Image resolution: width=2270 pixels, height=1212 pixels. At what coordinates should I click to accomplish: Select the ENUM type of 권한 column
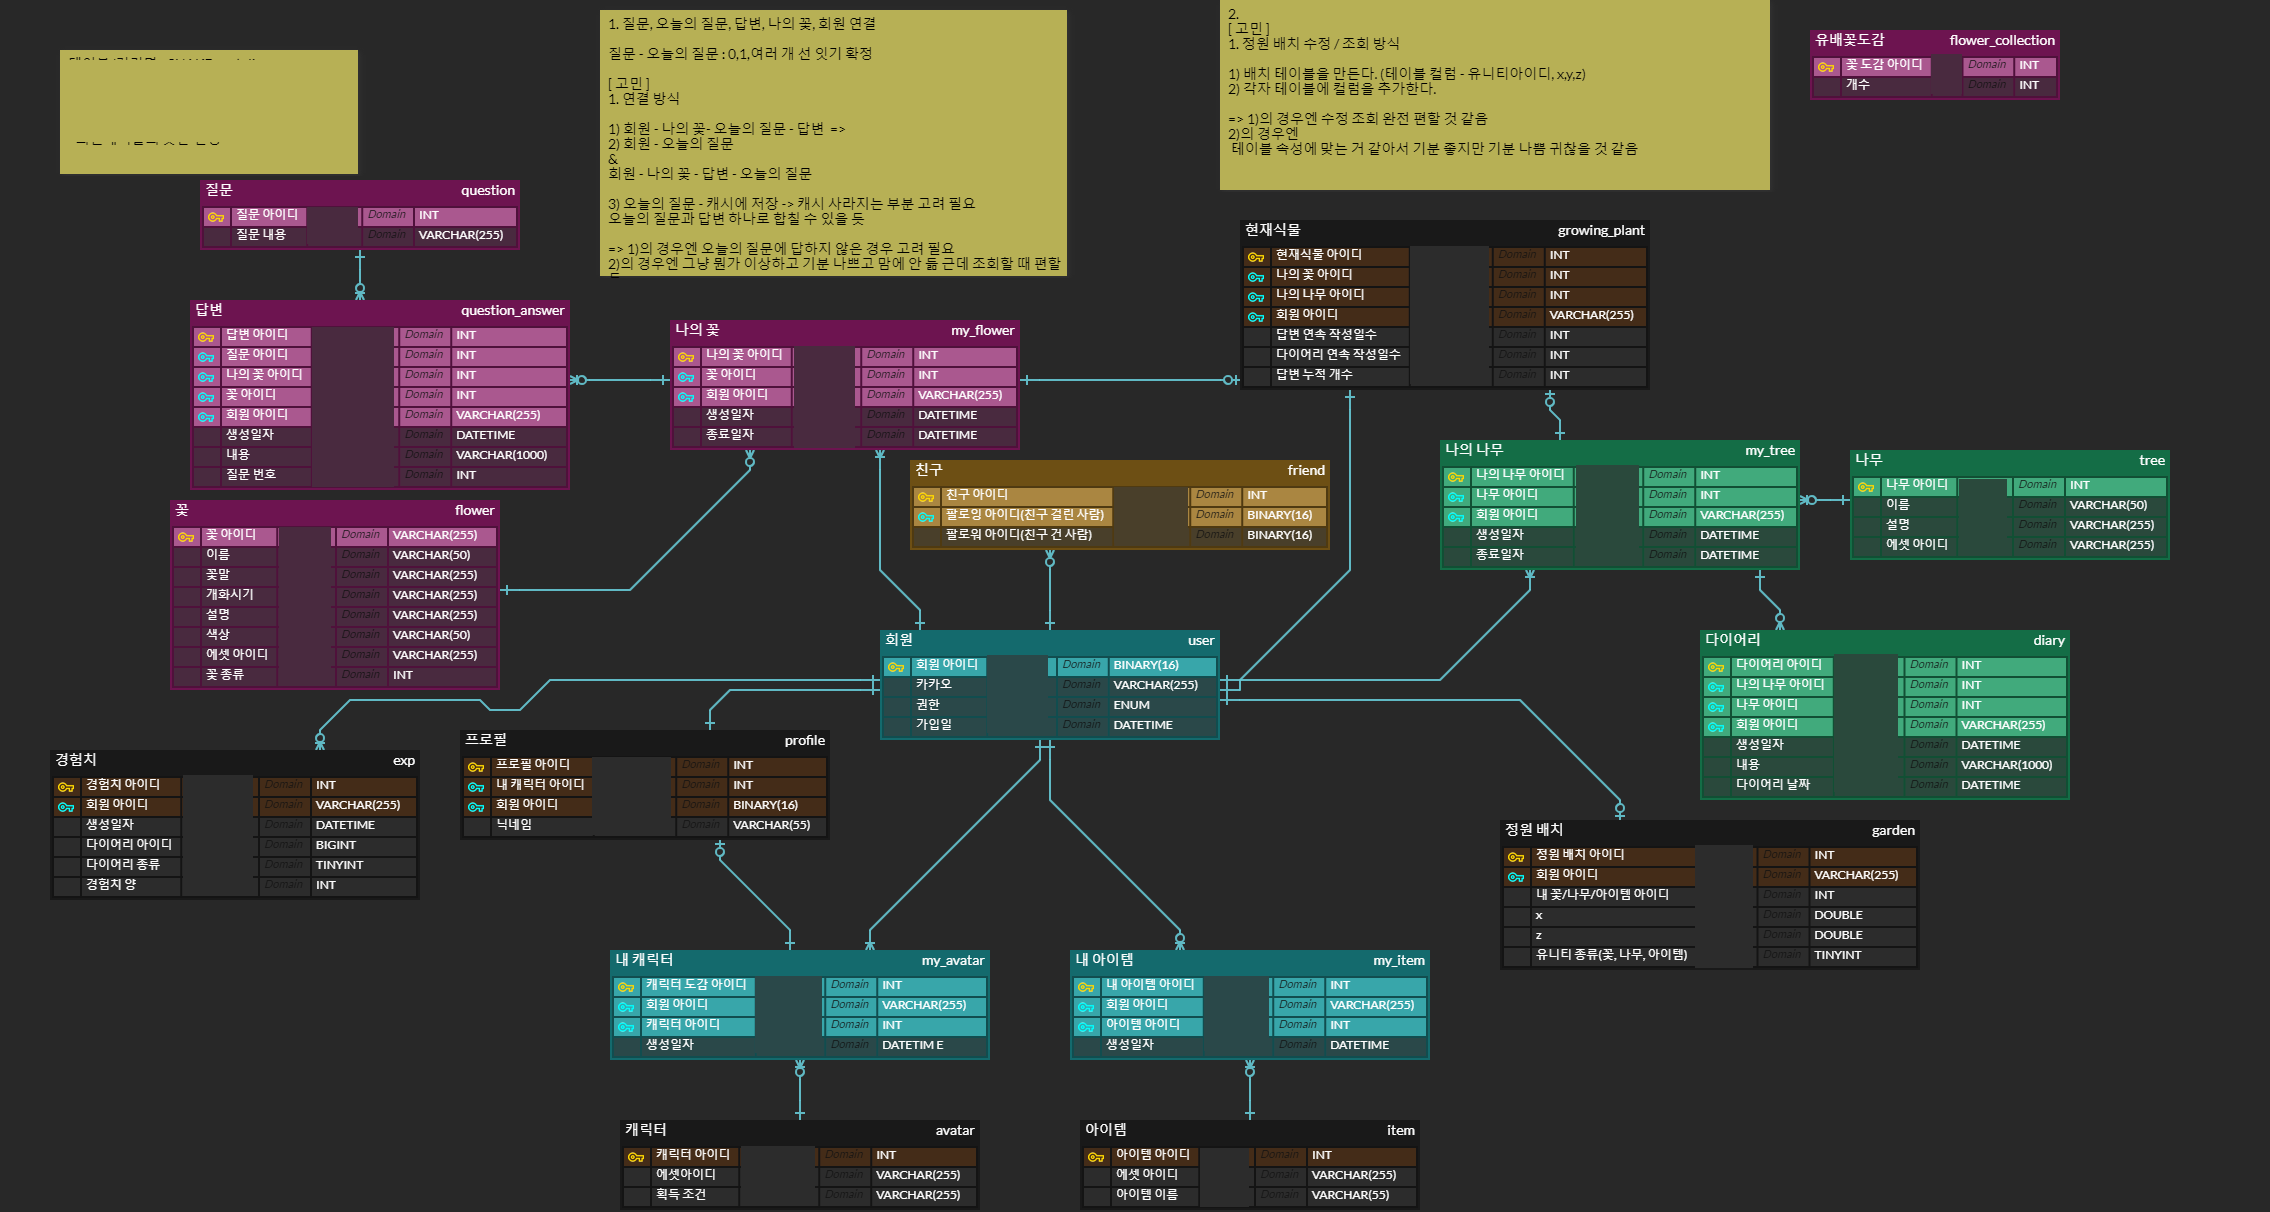1131,705
